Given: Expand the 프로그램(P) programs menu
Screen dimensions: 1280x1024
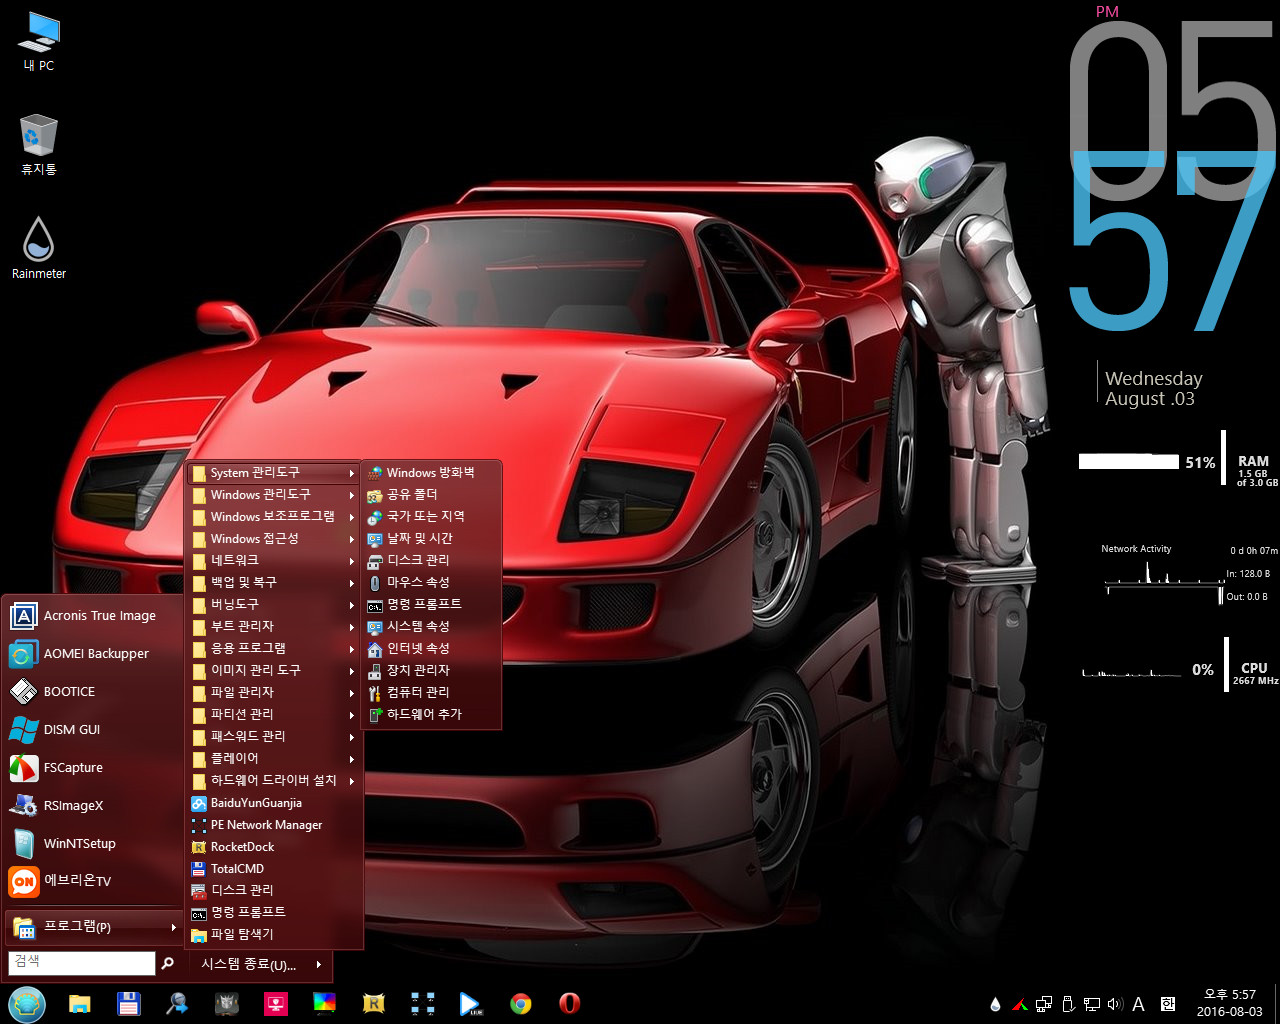Looking at the screenshot, I should [93, 928].
